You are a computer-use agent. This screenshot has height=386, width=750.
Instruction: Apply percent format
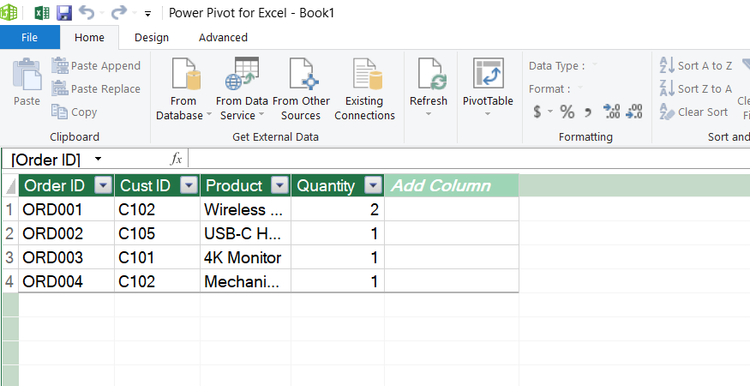567,112
